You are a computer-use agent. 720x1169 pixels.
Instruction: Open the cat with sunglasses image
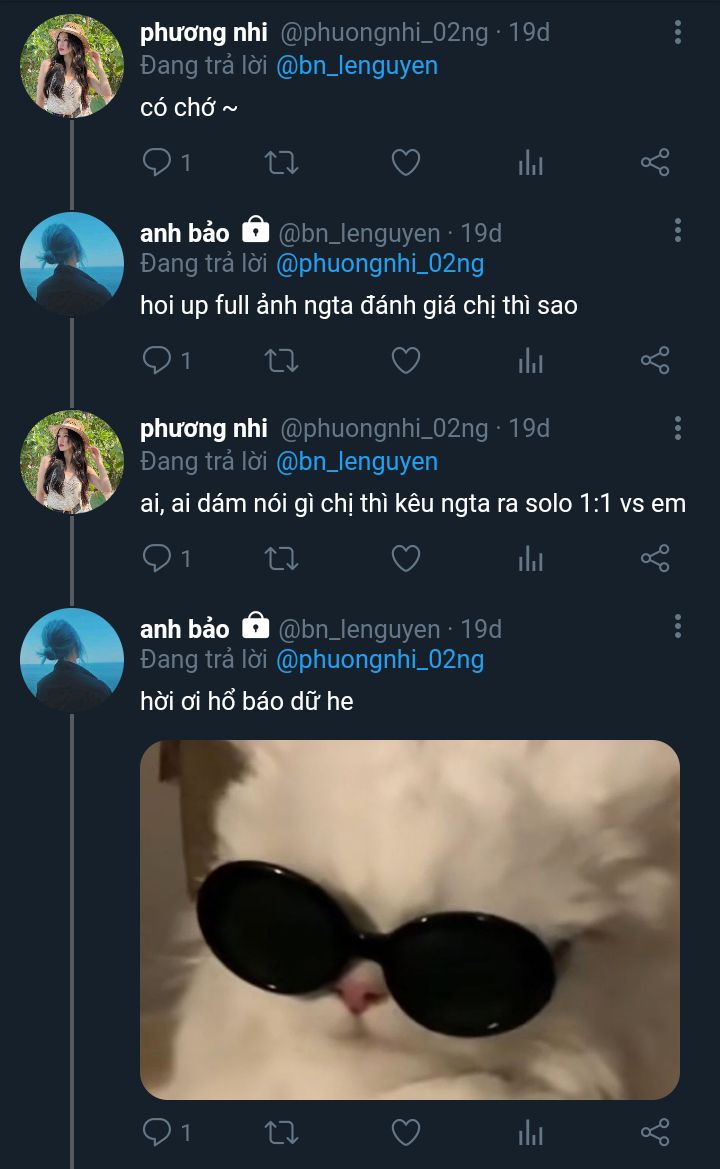tap(410, 919)
